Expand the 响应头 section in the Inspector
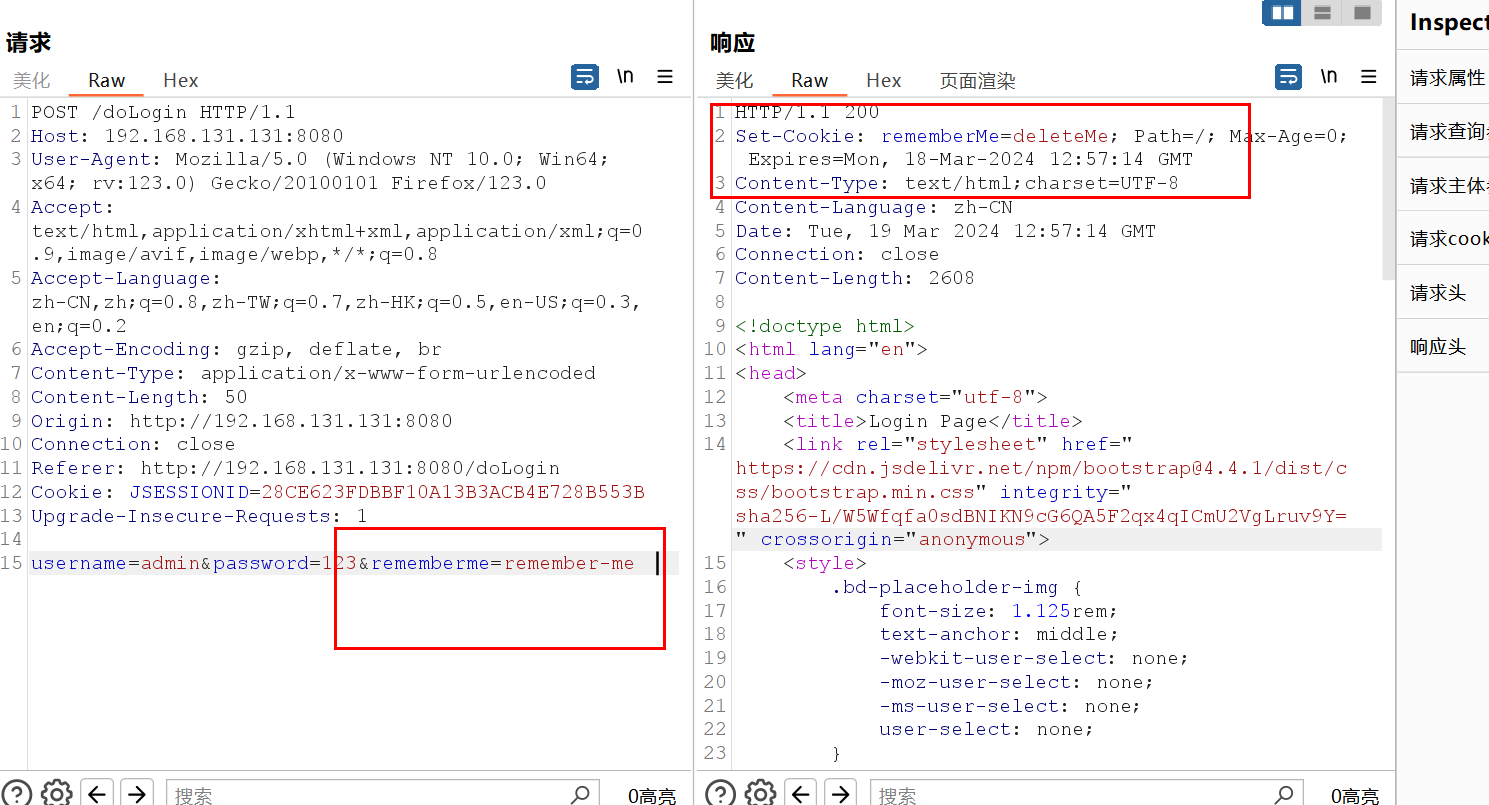Screen dimensions: 1489x805 1443,347
